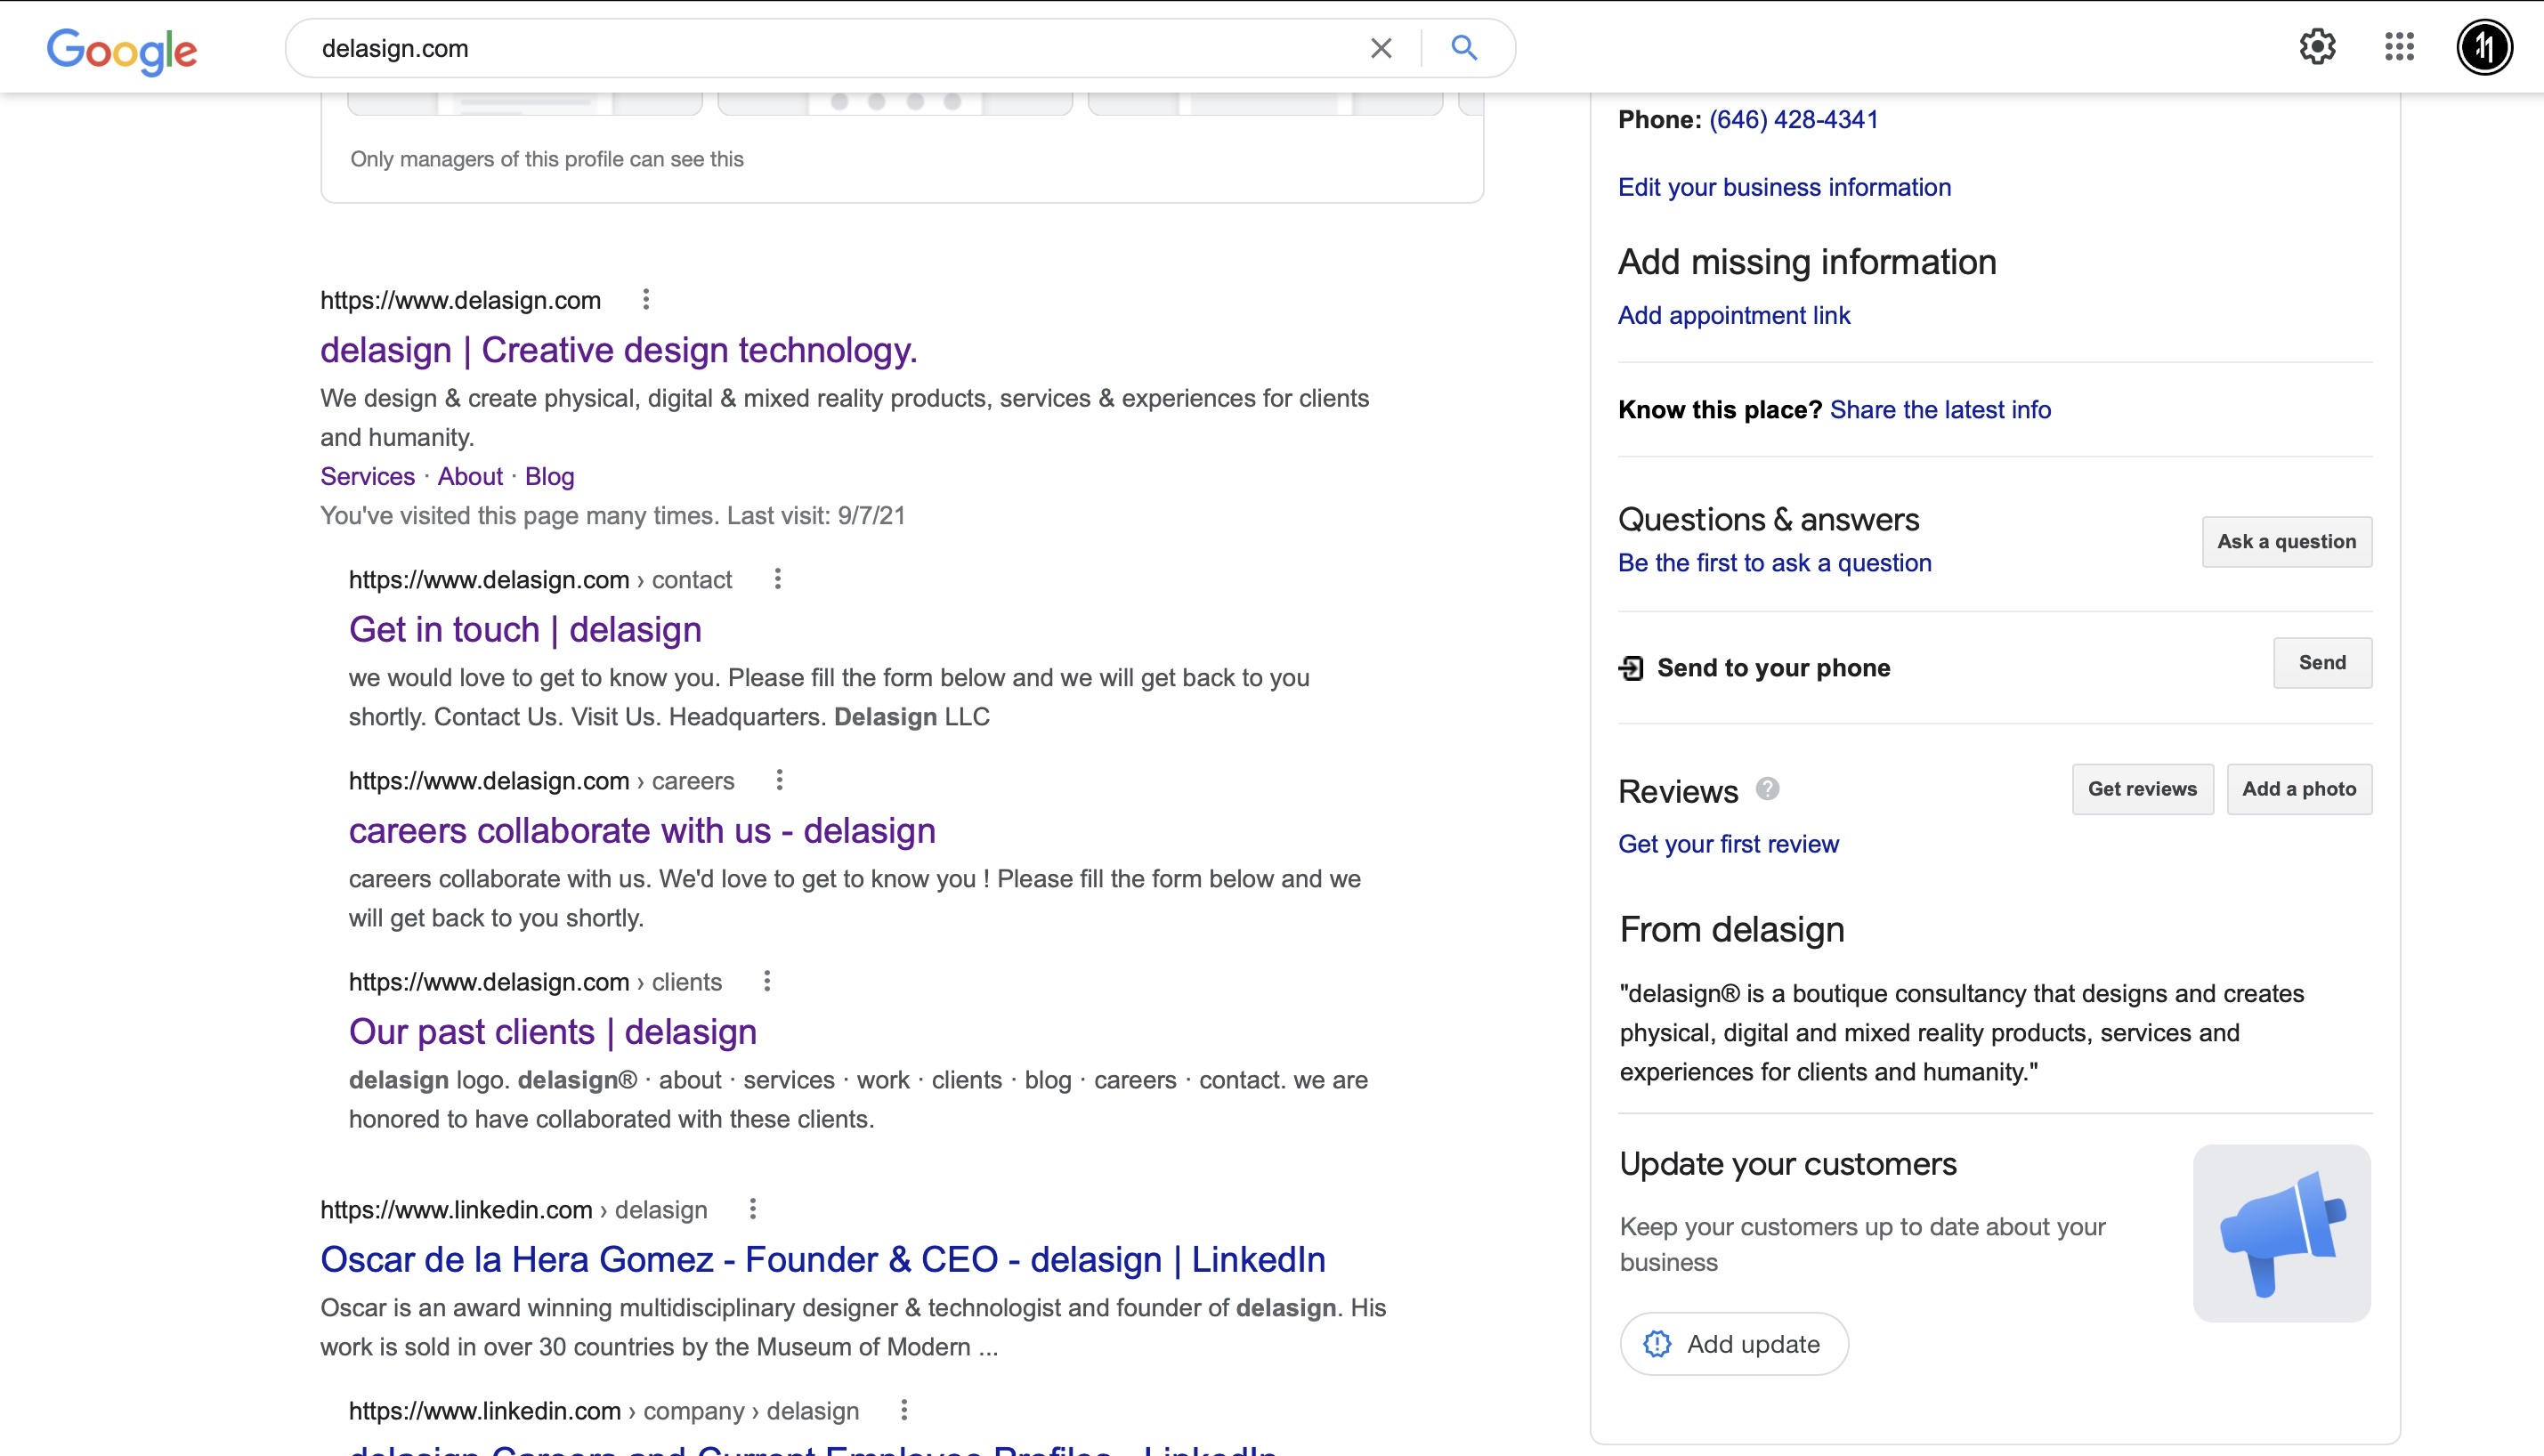This screenshot has height=1456, width=2544.
Task: Click the Add a photo button
Action: (2299, 789)
